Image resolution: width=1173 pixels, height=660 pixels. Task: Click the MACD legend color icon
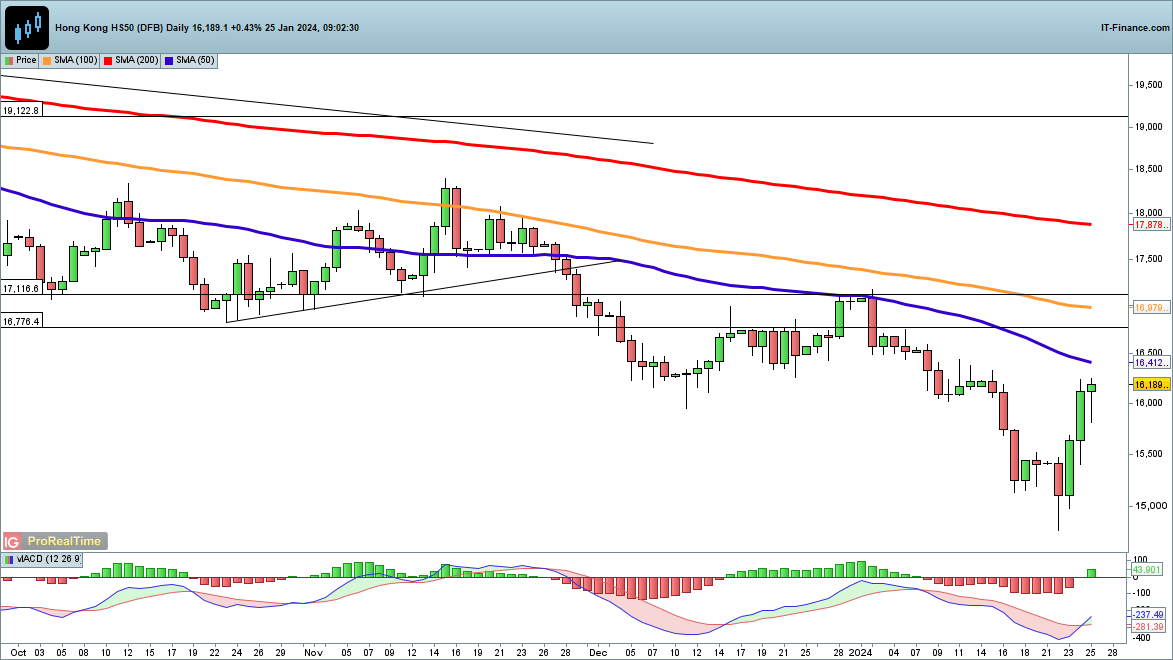(x=9, y=559)
